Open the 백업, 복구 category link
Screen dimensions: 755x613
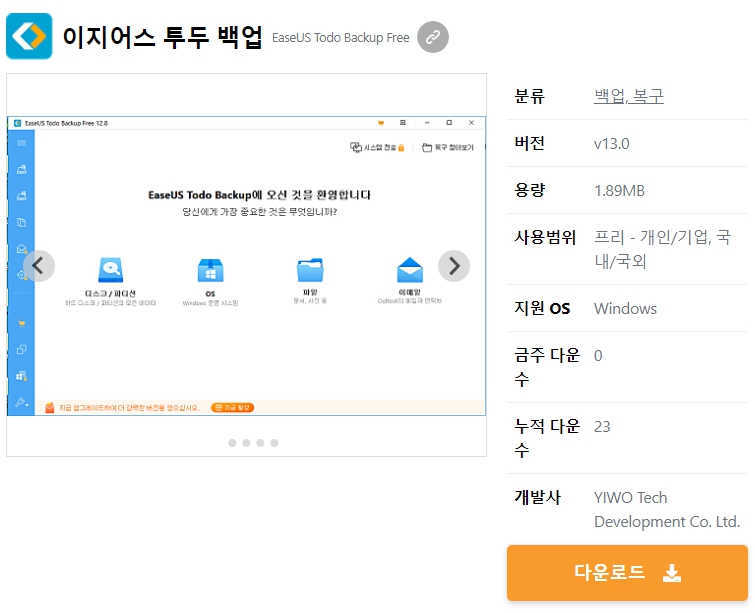pyautogui.click(x=629, y=96)
